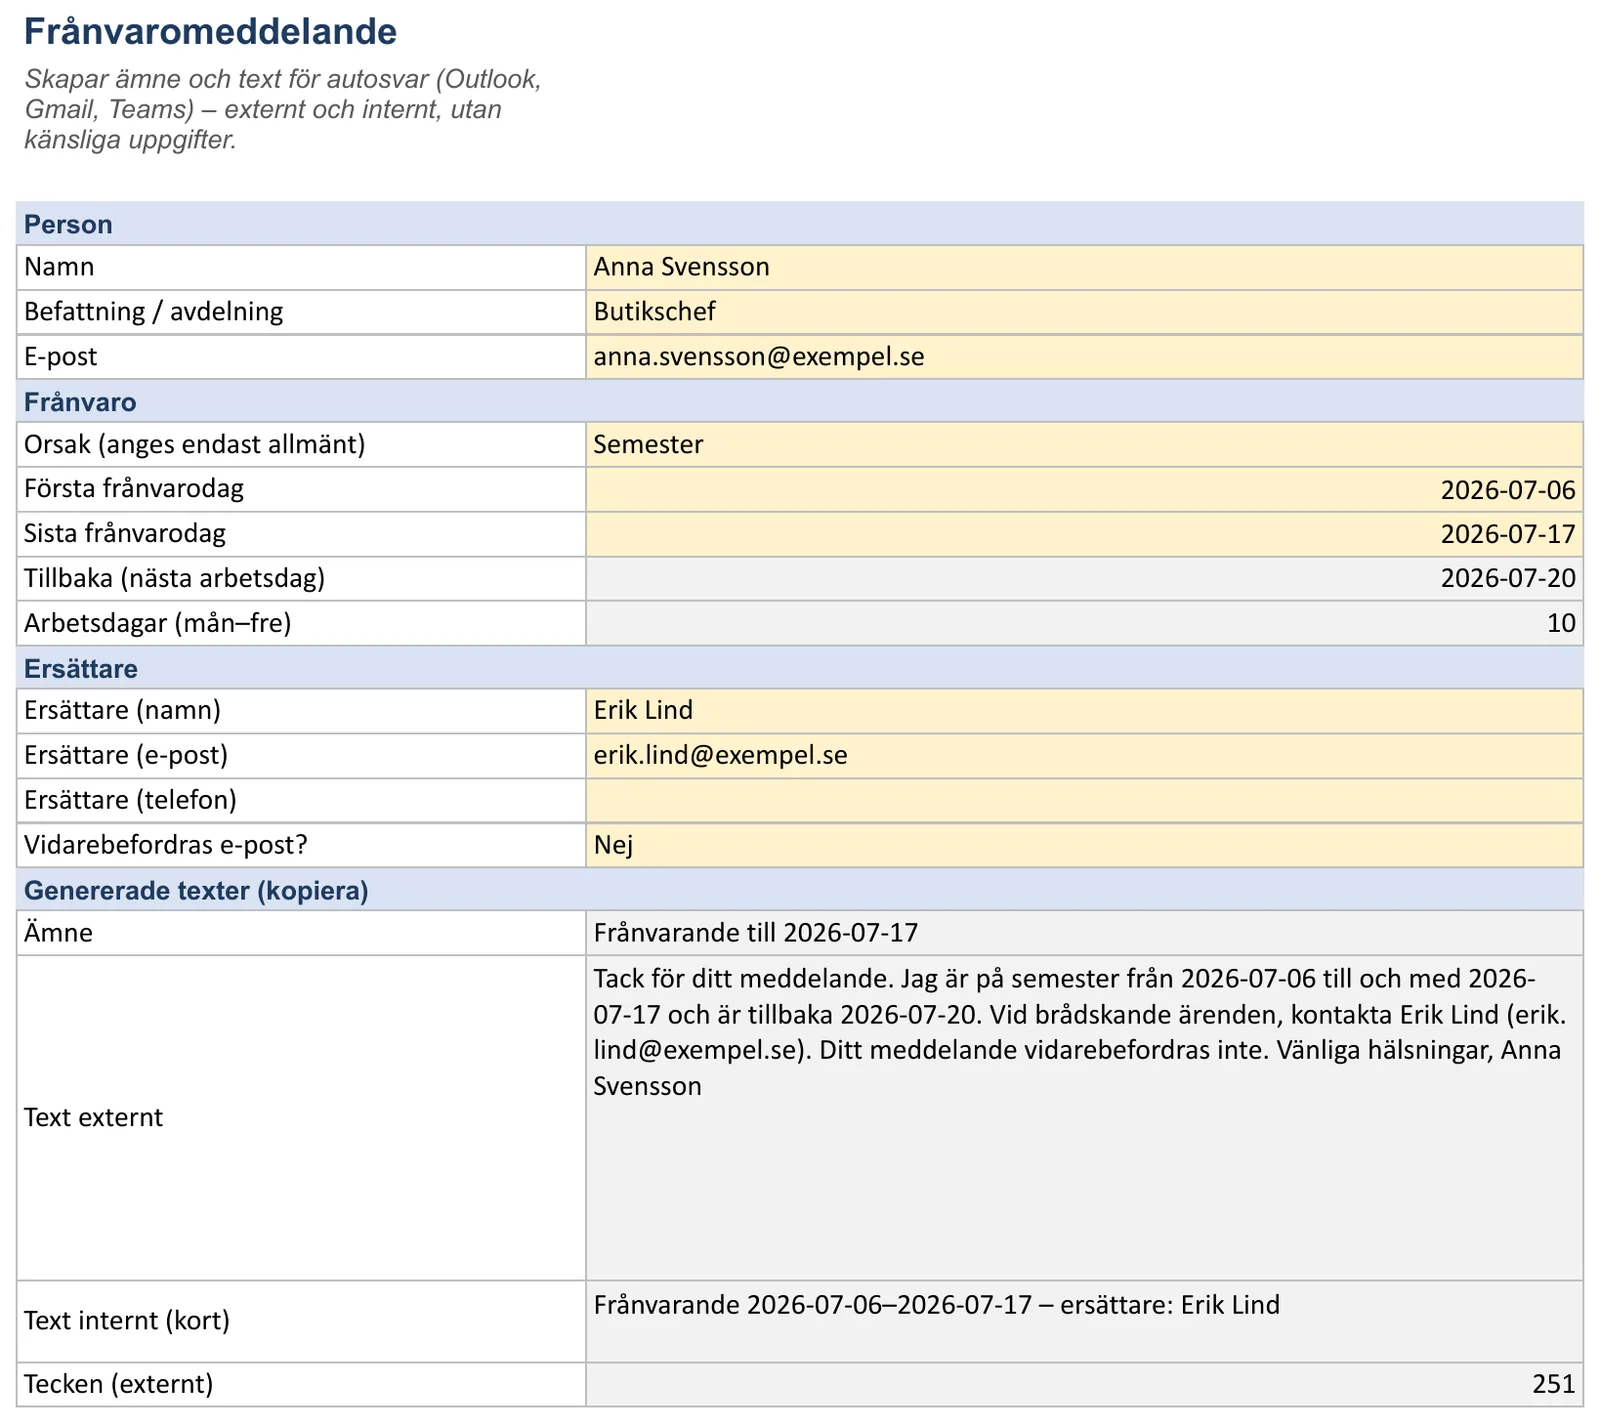Click the Orsak (anges endast allmänt) label
The image size is (1600, 1423).
point(195,444)
